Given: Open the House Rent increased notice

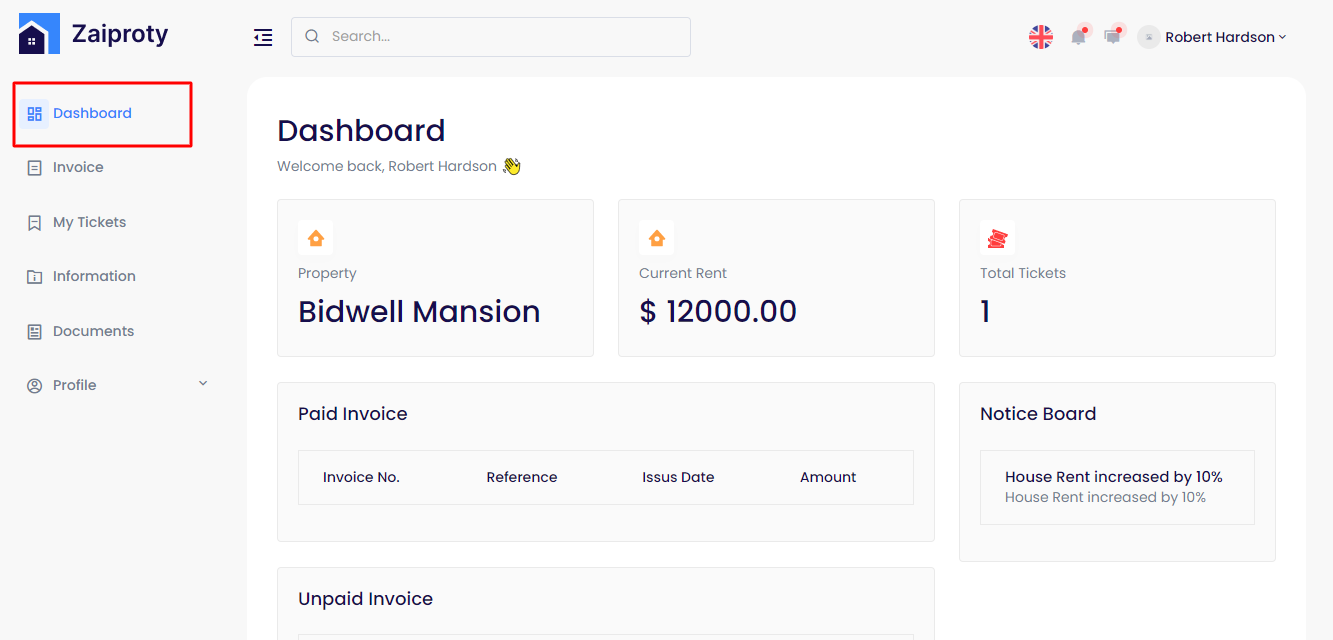Looking at the screenshot, I should (x=1114, y=477).
